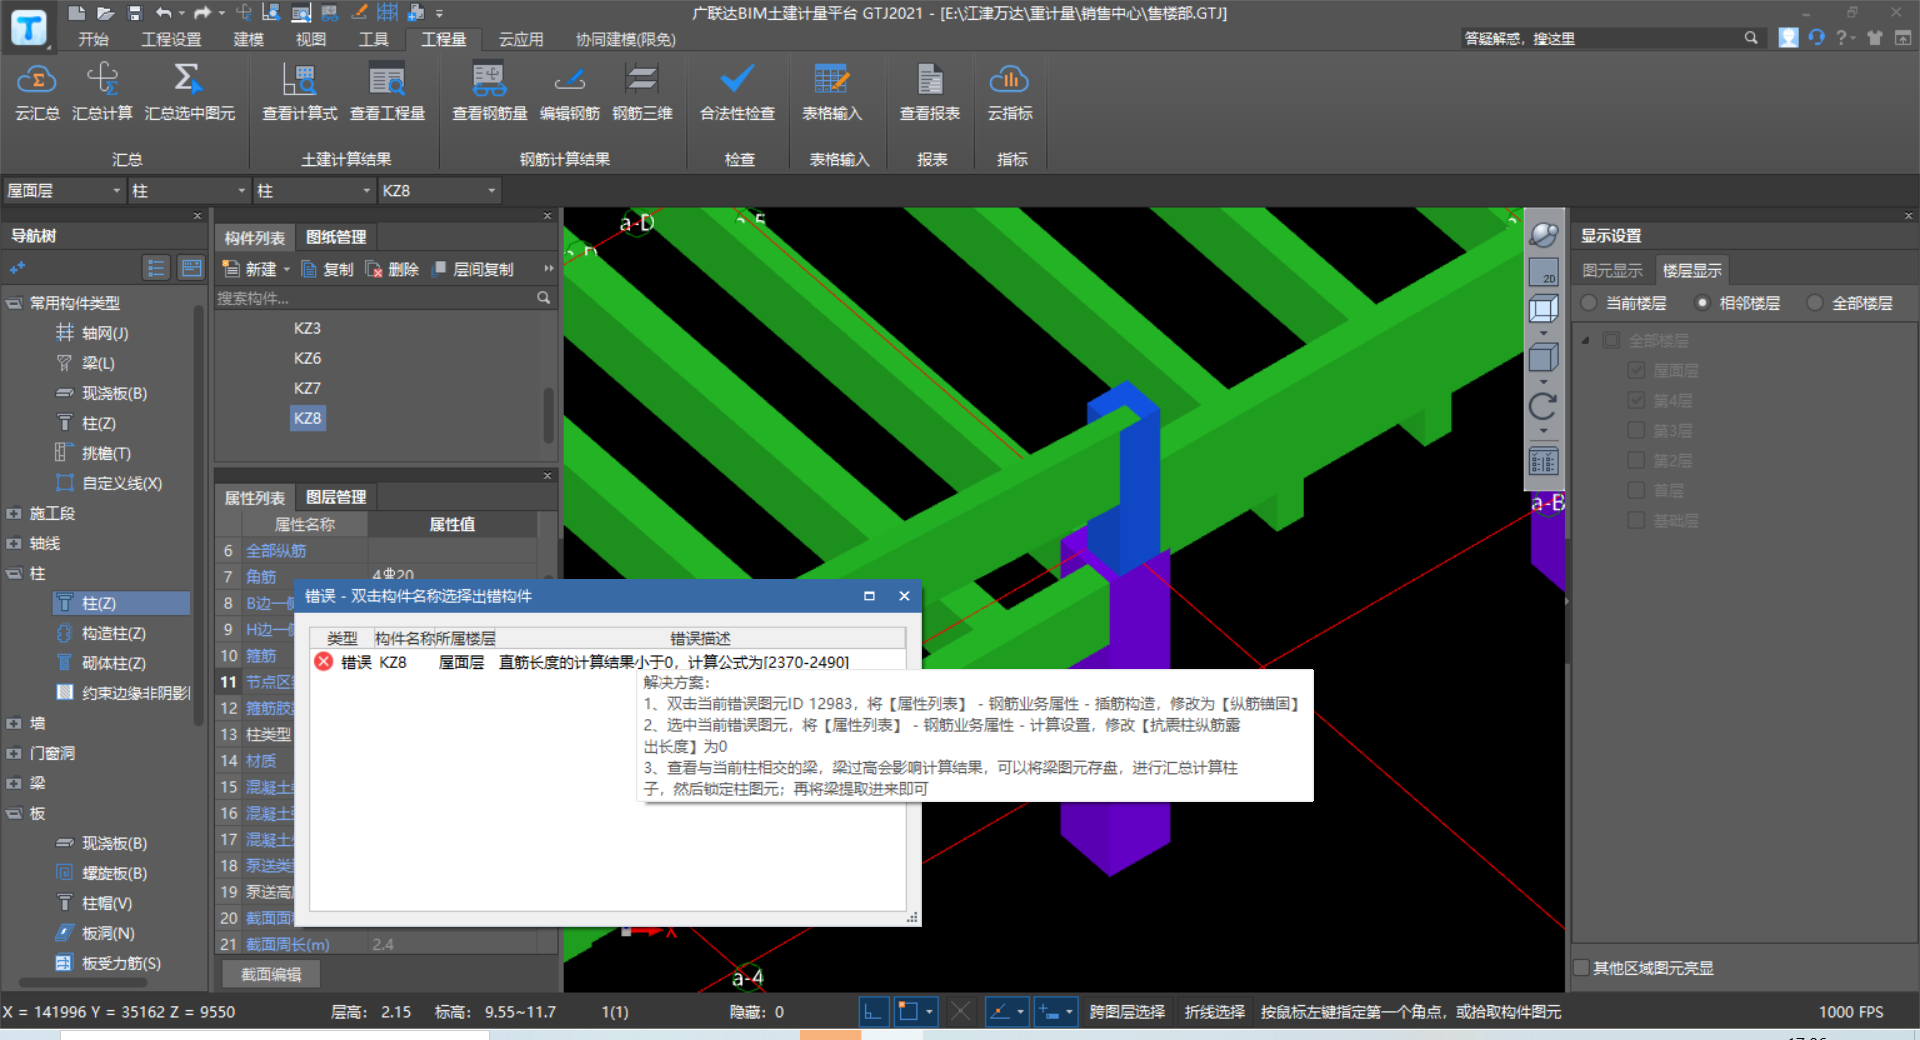Select 当前楼层 radio button
This screenshot has height=1040, width=1920.
click(x=1588, y=303)
